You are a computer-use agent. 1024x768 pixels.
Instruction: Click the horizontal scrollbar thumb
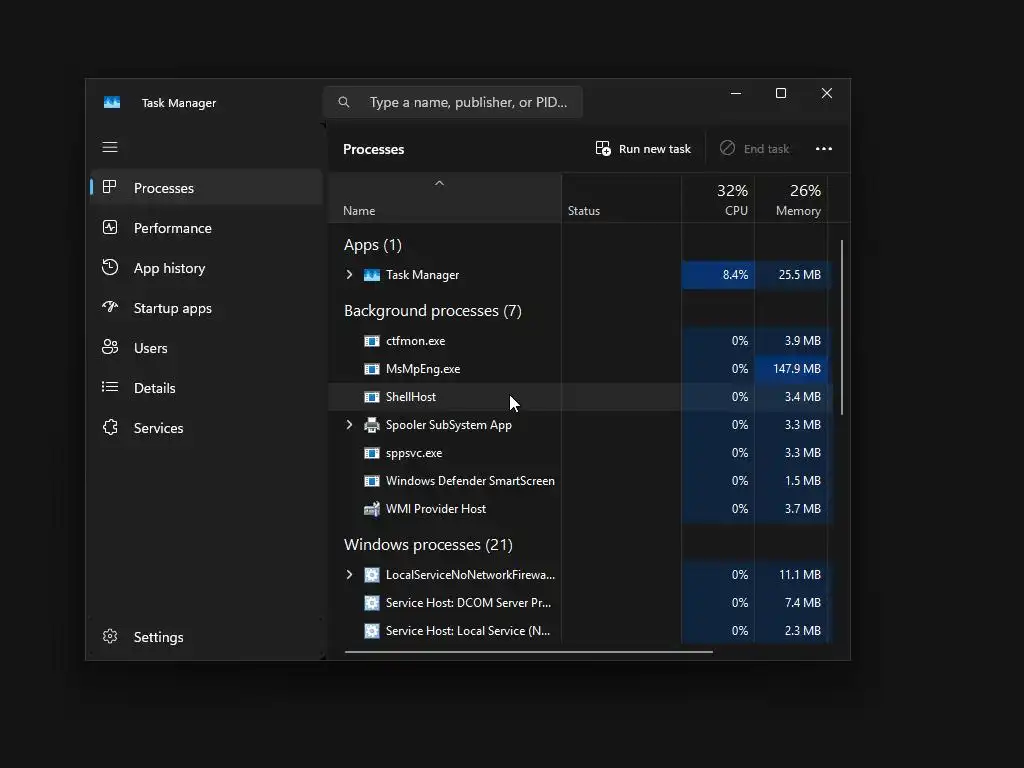[528, 652]
